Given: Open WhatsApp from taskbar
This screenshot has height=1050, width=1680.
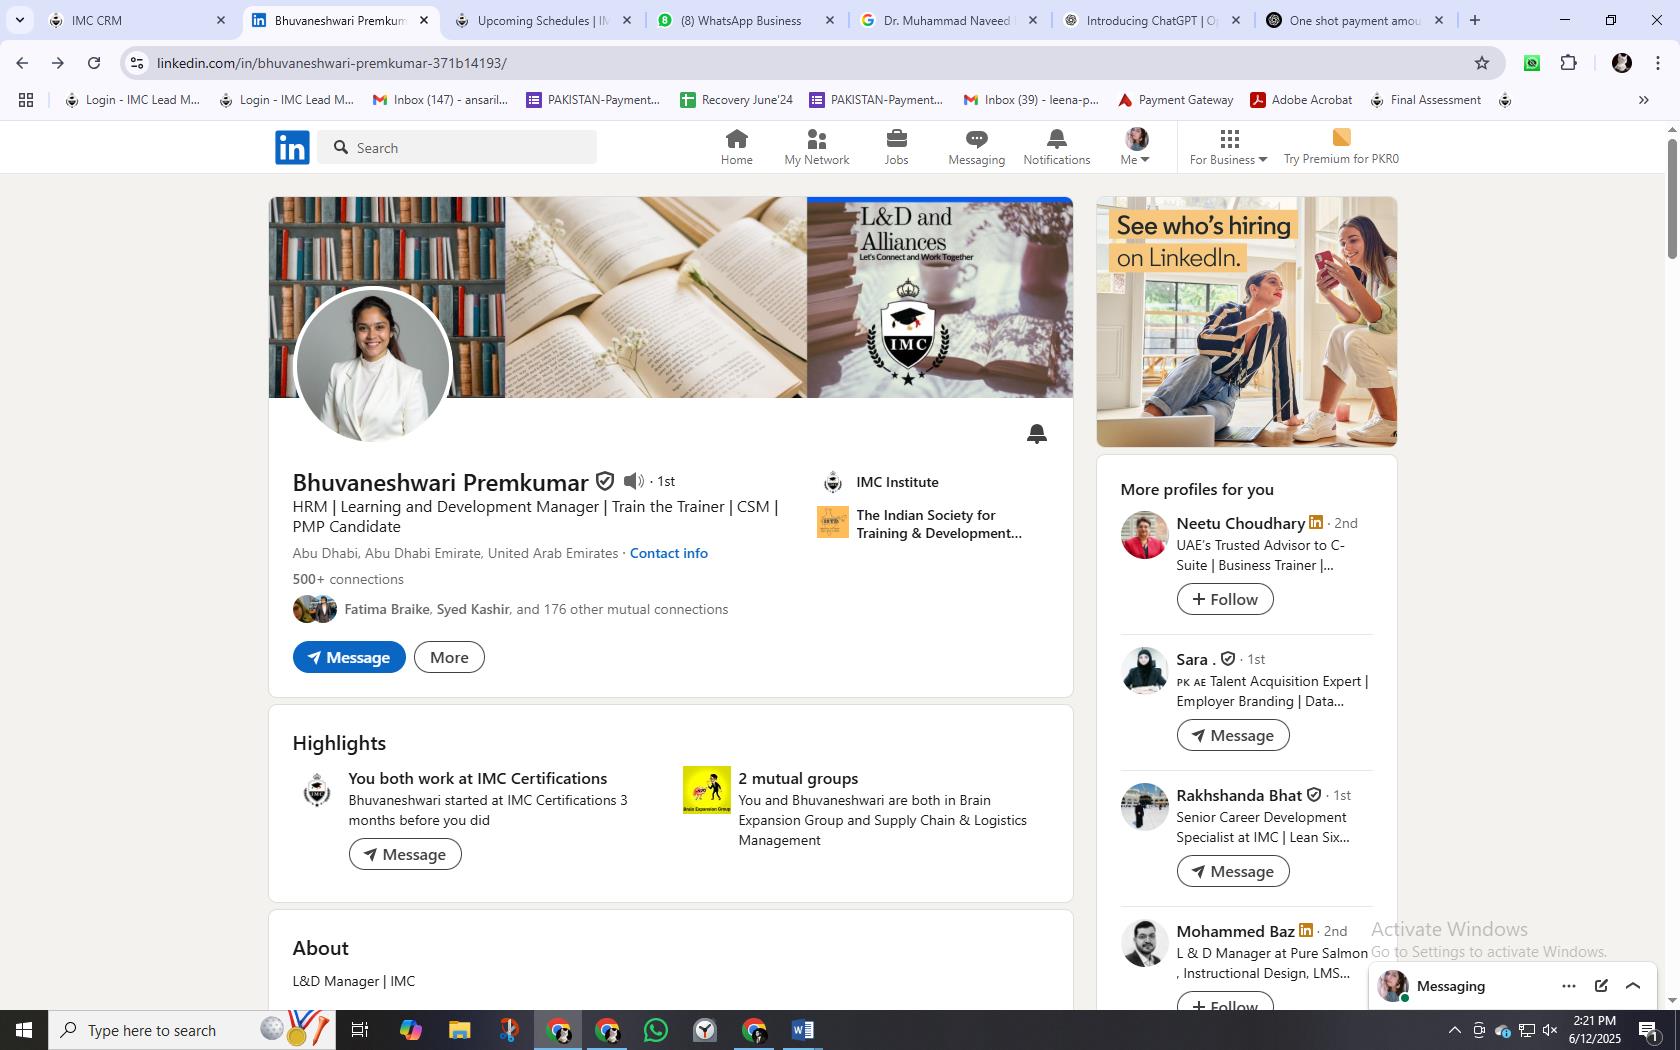Looking at the screenshot, I should pyautogui.click(x=656, y=1030).
